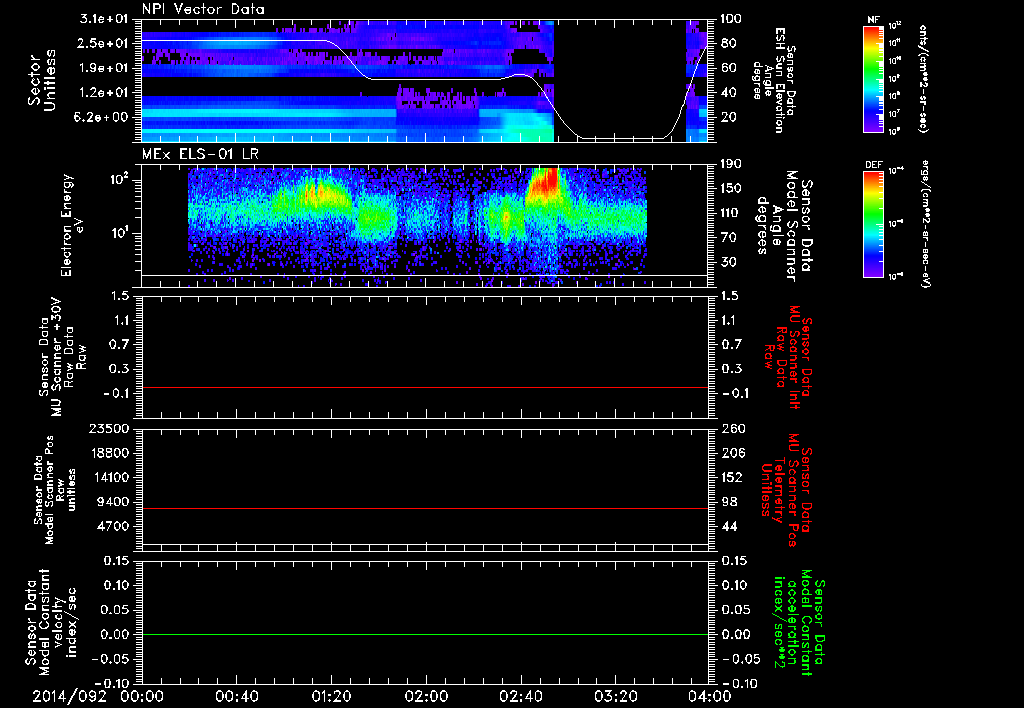Click the 10¹ electron energy tick label
This screenshot has width=1024, height=708.
(x=118, y=233)
